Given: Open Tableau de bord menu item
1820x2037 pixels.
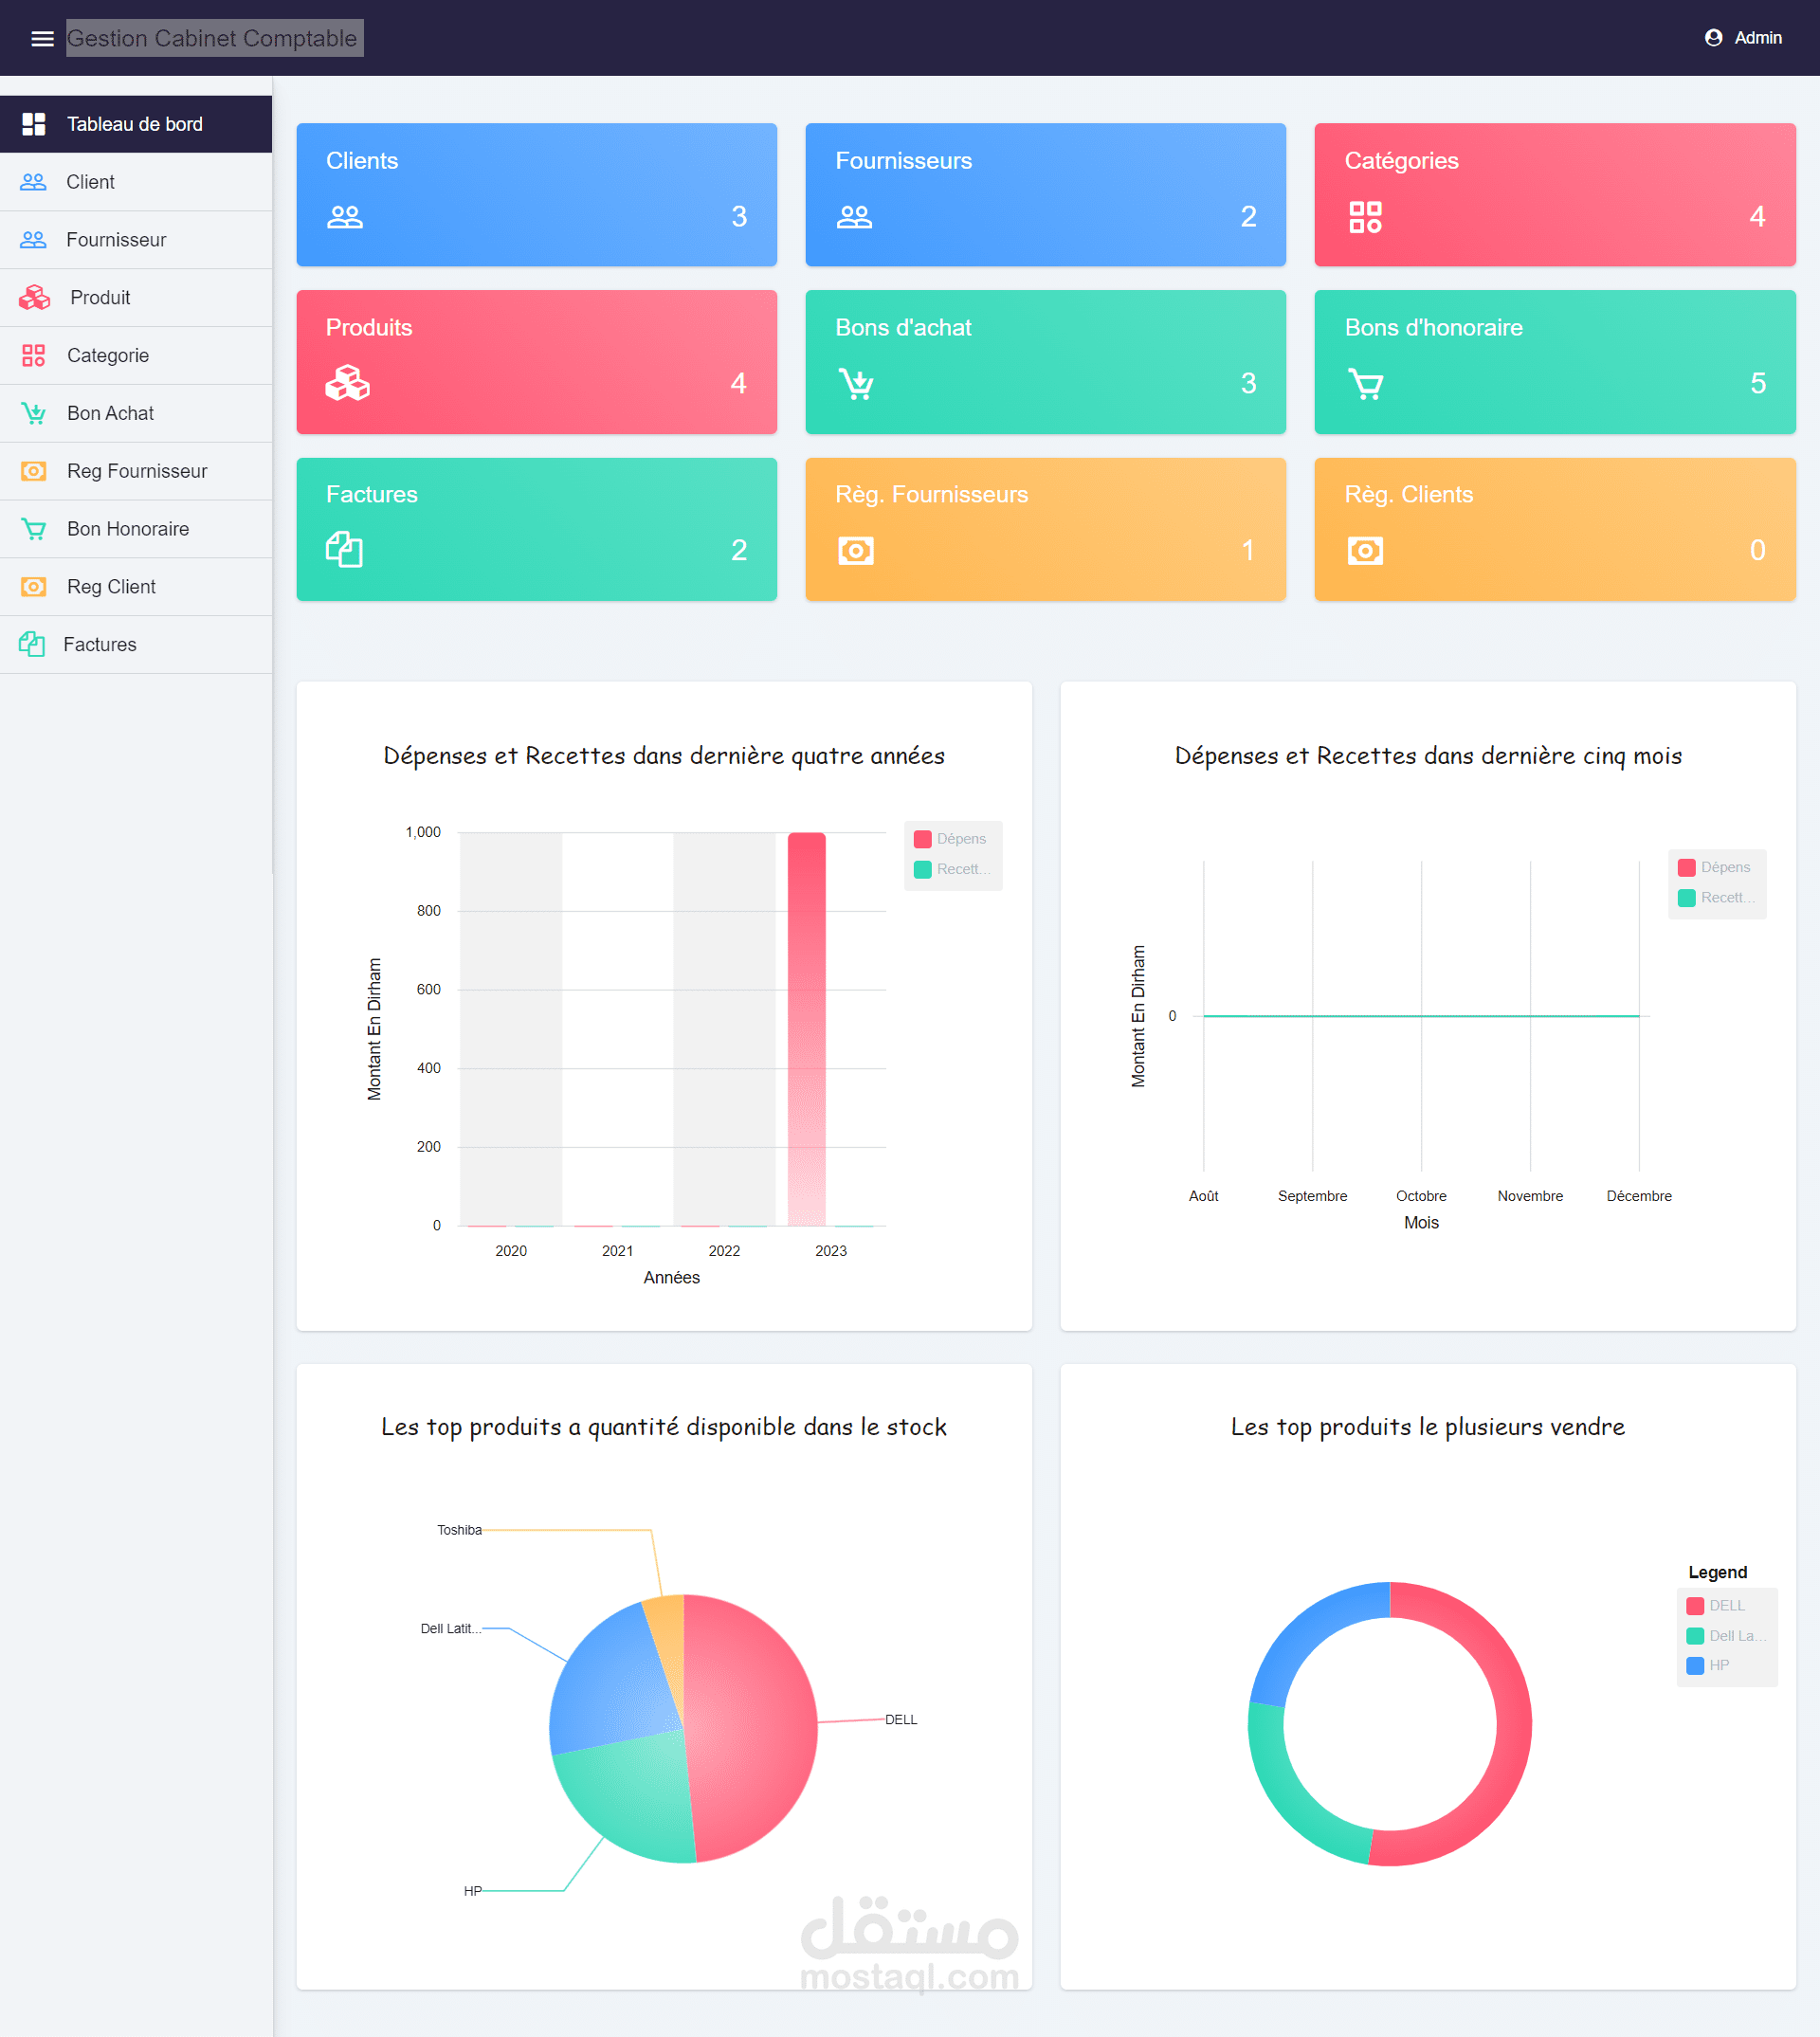Looking at the screenshot, I should (136, 124).
